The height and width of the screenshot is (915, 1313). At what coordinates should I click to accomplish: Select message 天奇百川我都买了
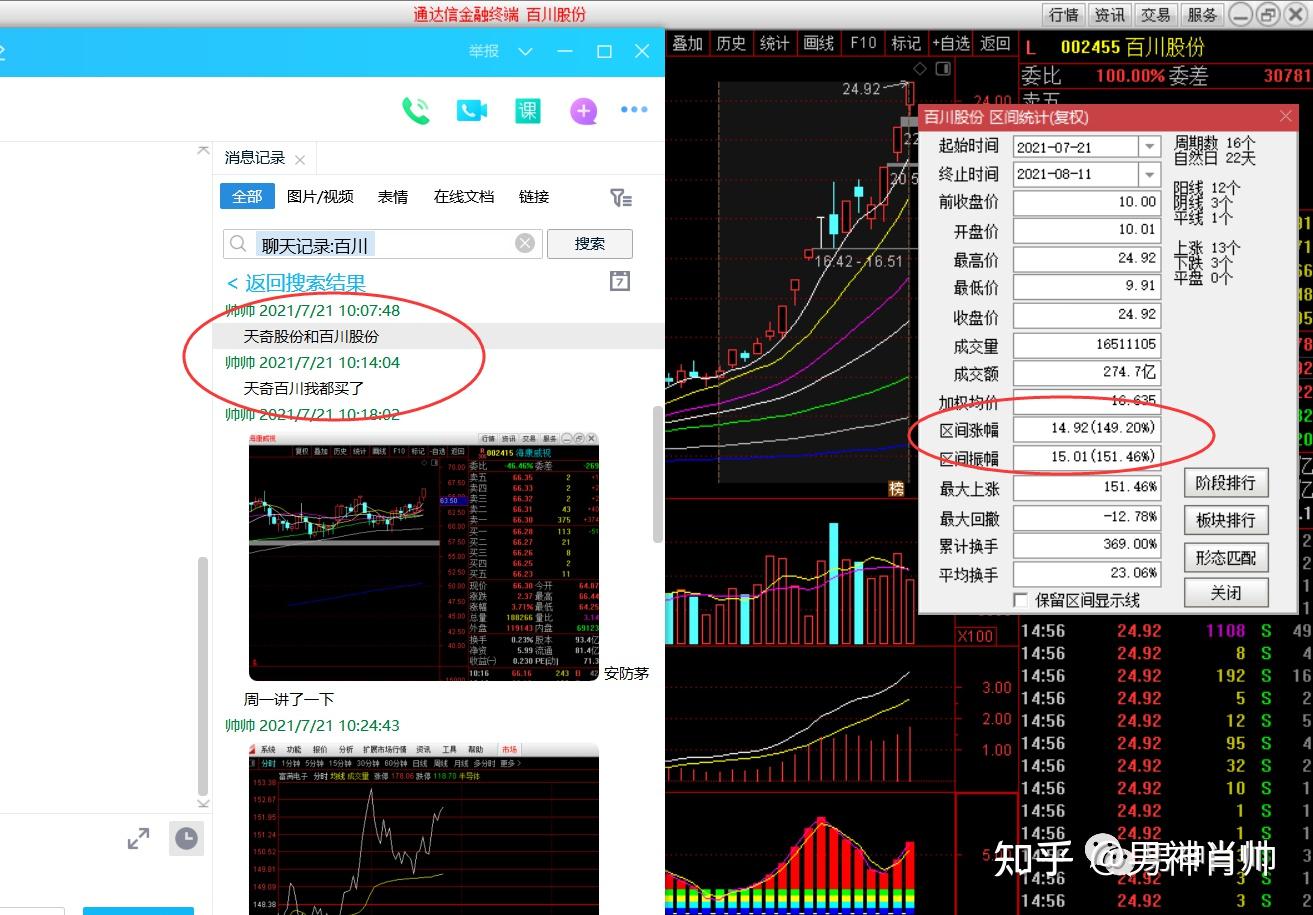click(304, 388)
